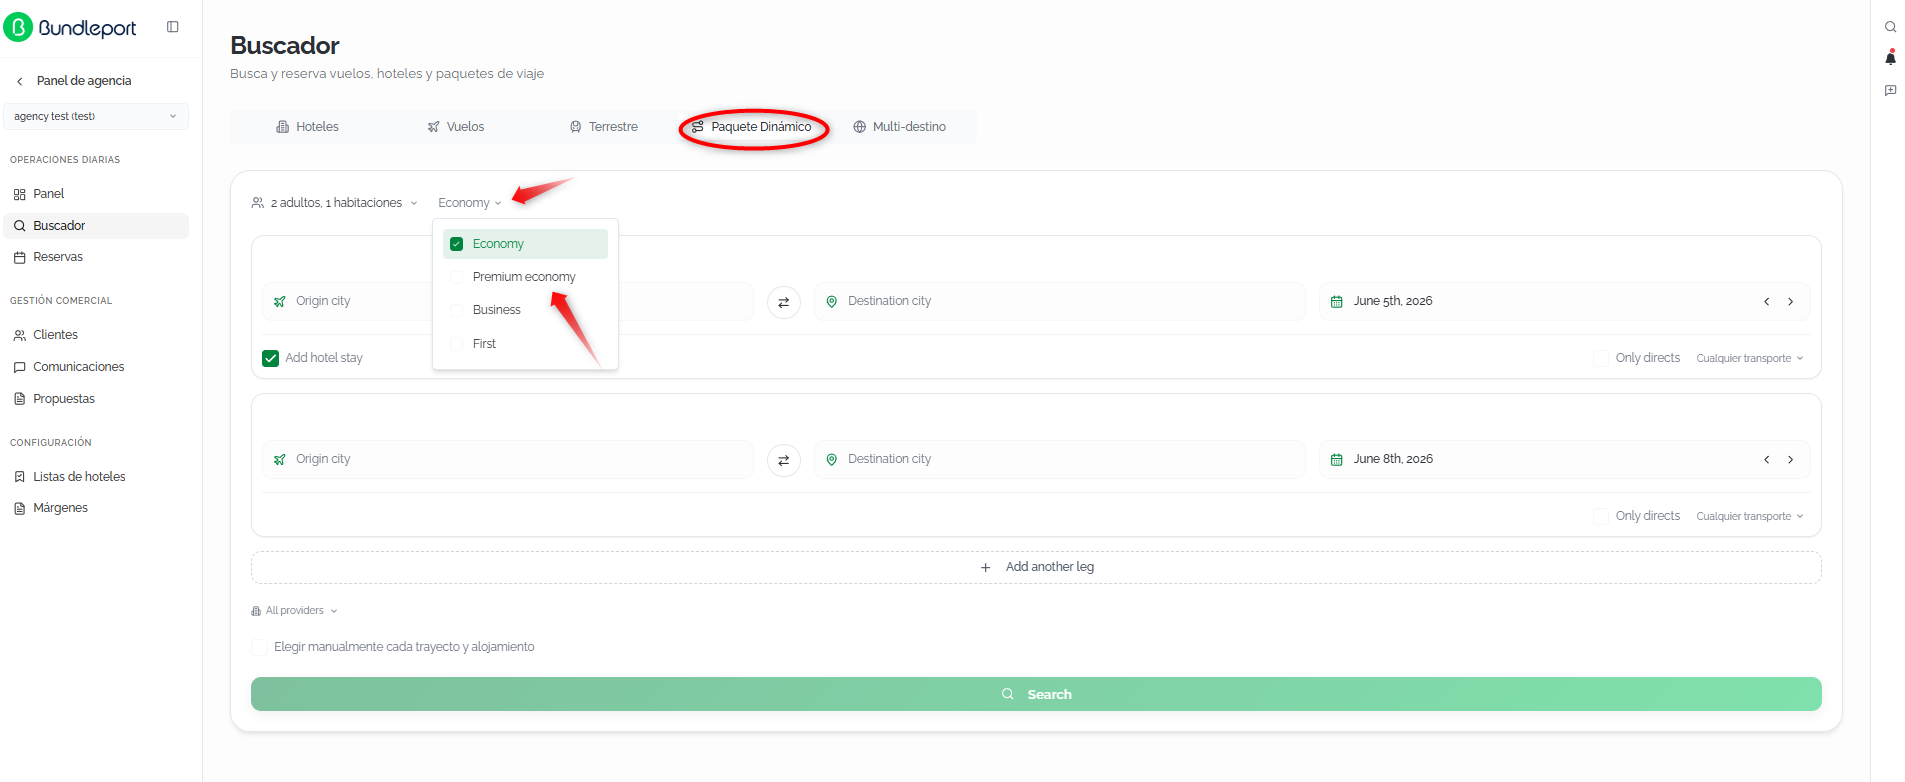The image size is (1905, 782).
Task: Click the plane icon in second Origin city
Action: click(x=280, y=459)
